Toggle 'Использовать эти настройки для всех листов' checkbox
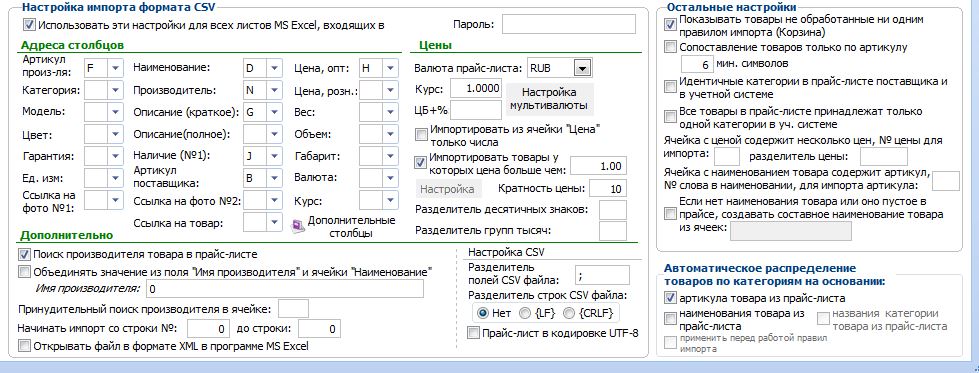 [29, 25]
